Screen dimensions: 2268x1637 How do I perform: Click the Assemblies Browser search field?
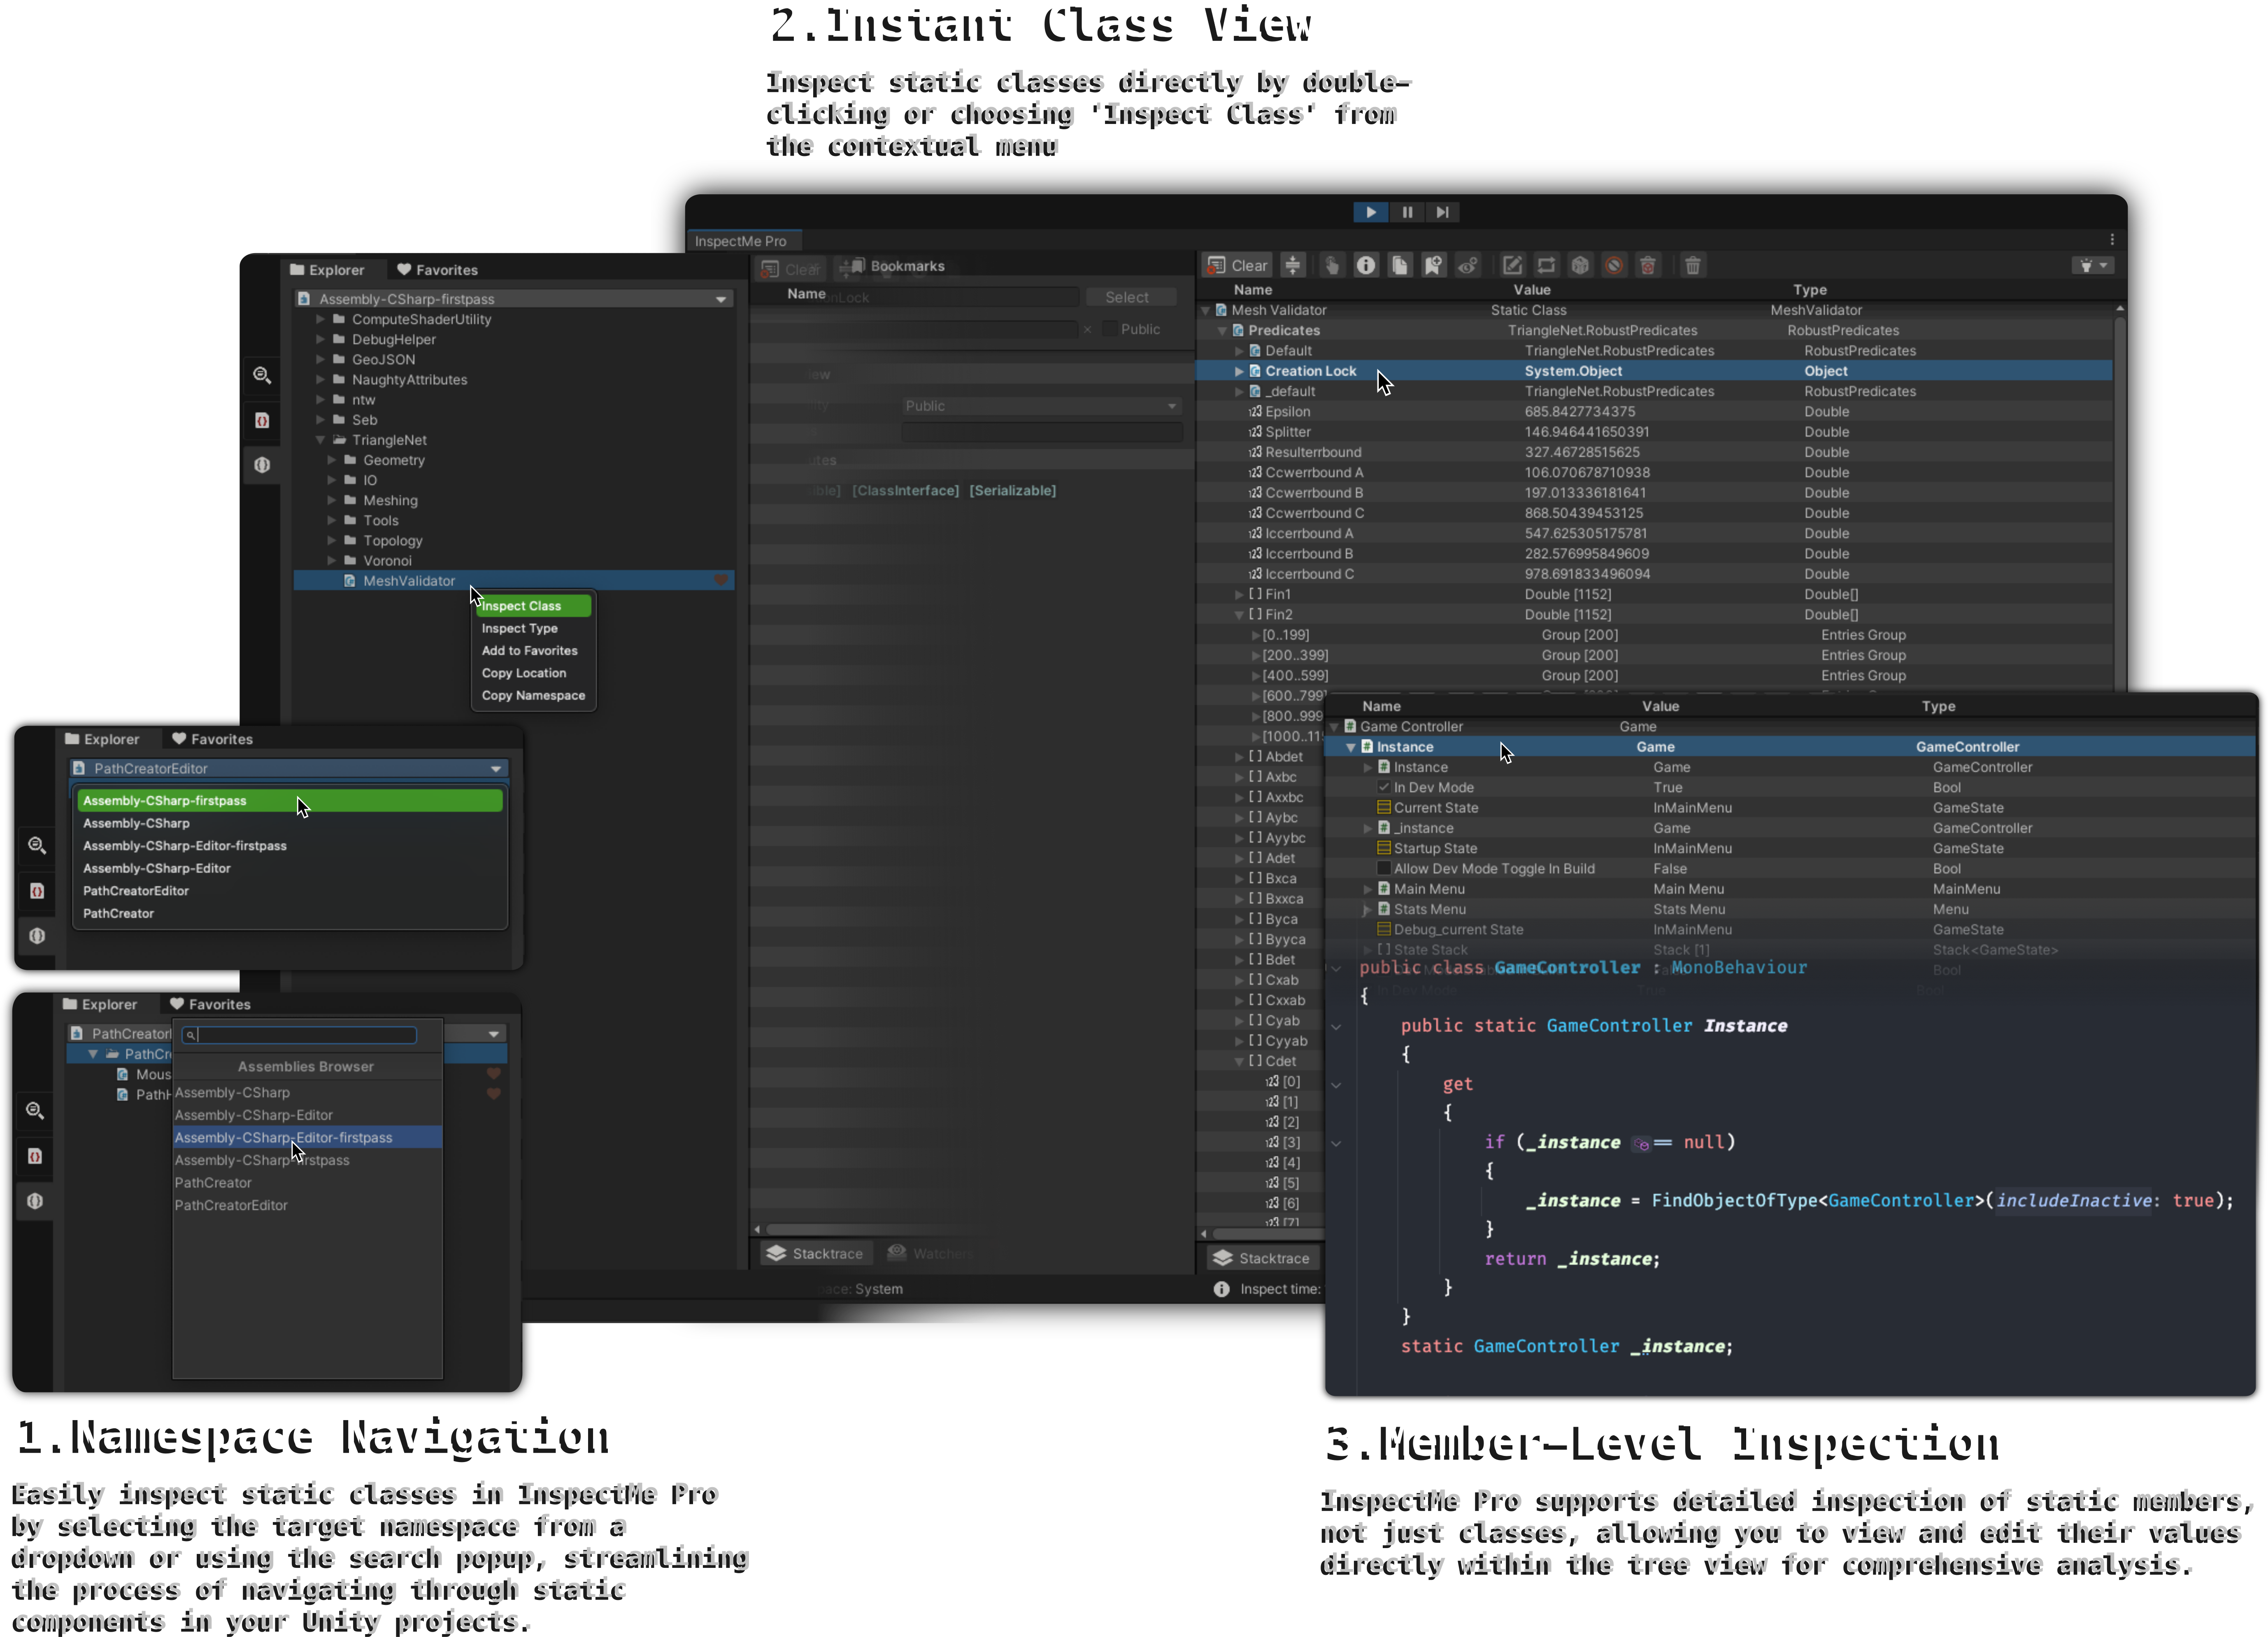(299, 1035)
